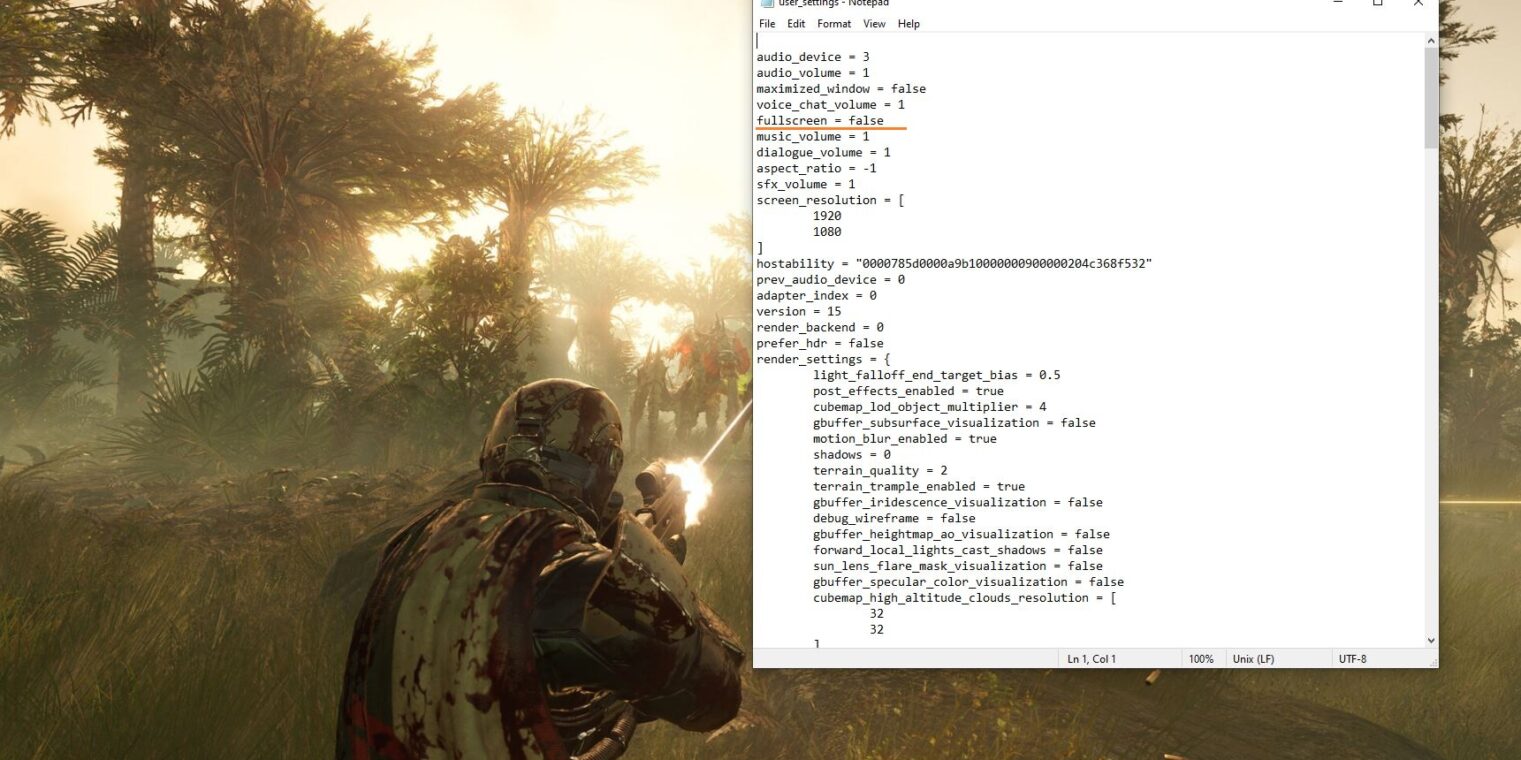Click the line 'maximized_window = false'
The image size is (1521, 760).
(x=841, y=89)
